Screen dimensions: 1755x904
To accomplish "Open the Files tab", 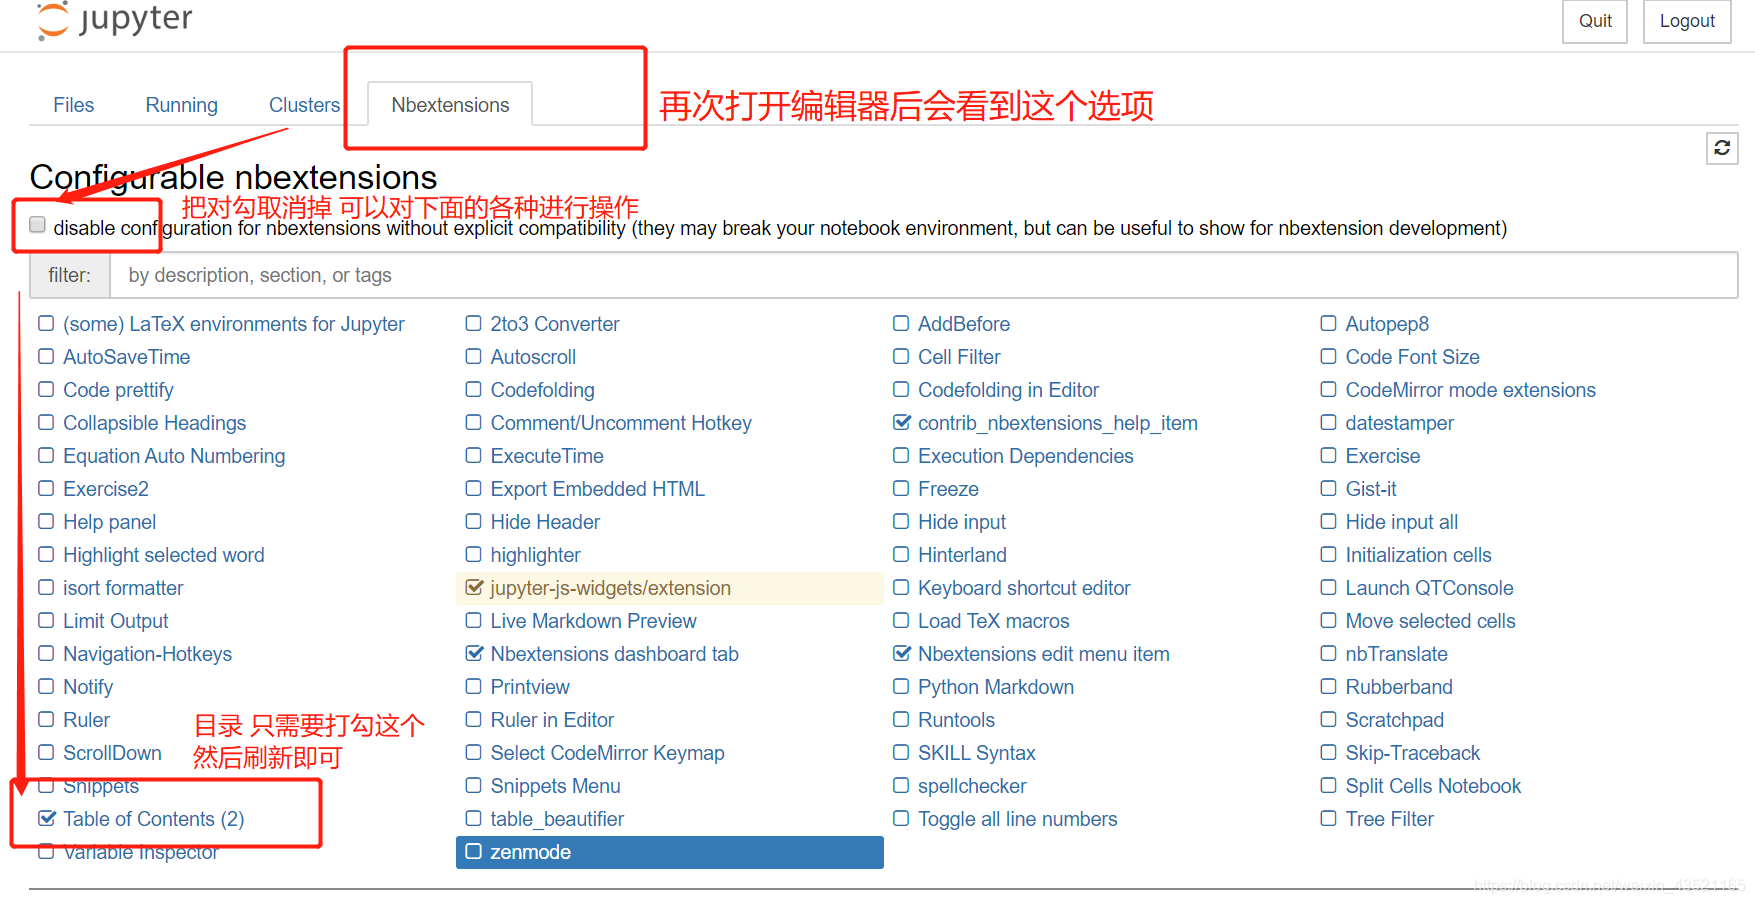I will [74, 105].
